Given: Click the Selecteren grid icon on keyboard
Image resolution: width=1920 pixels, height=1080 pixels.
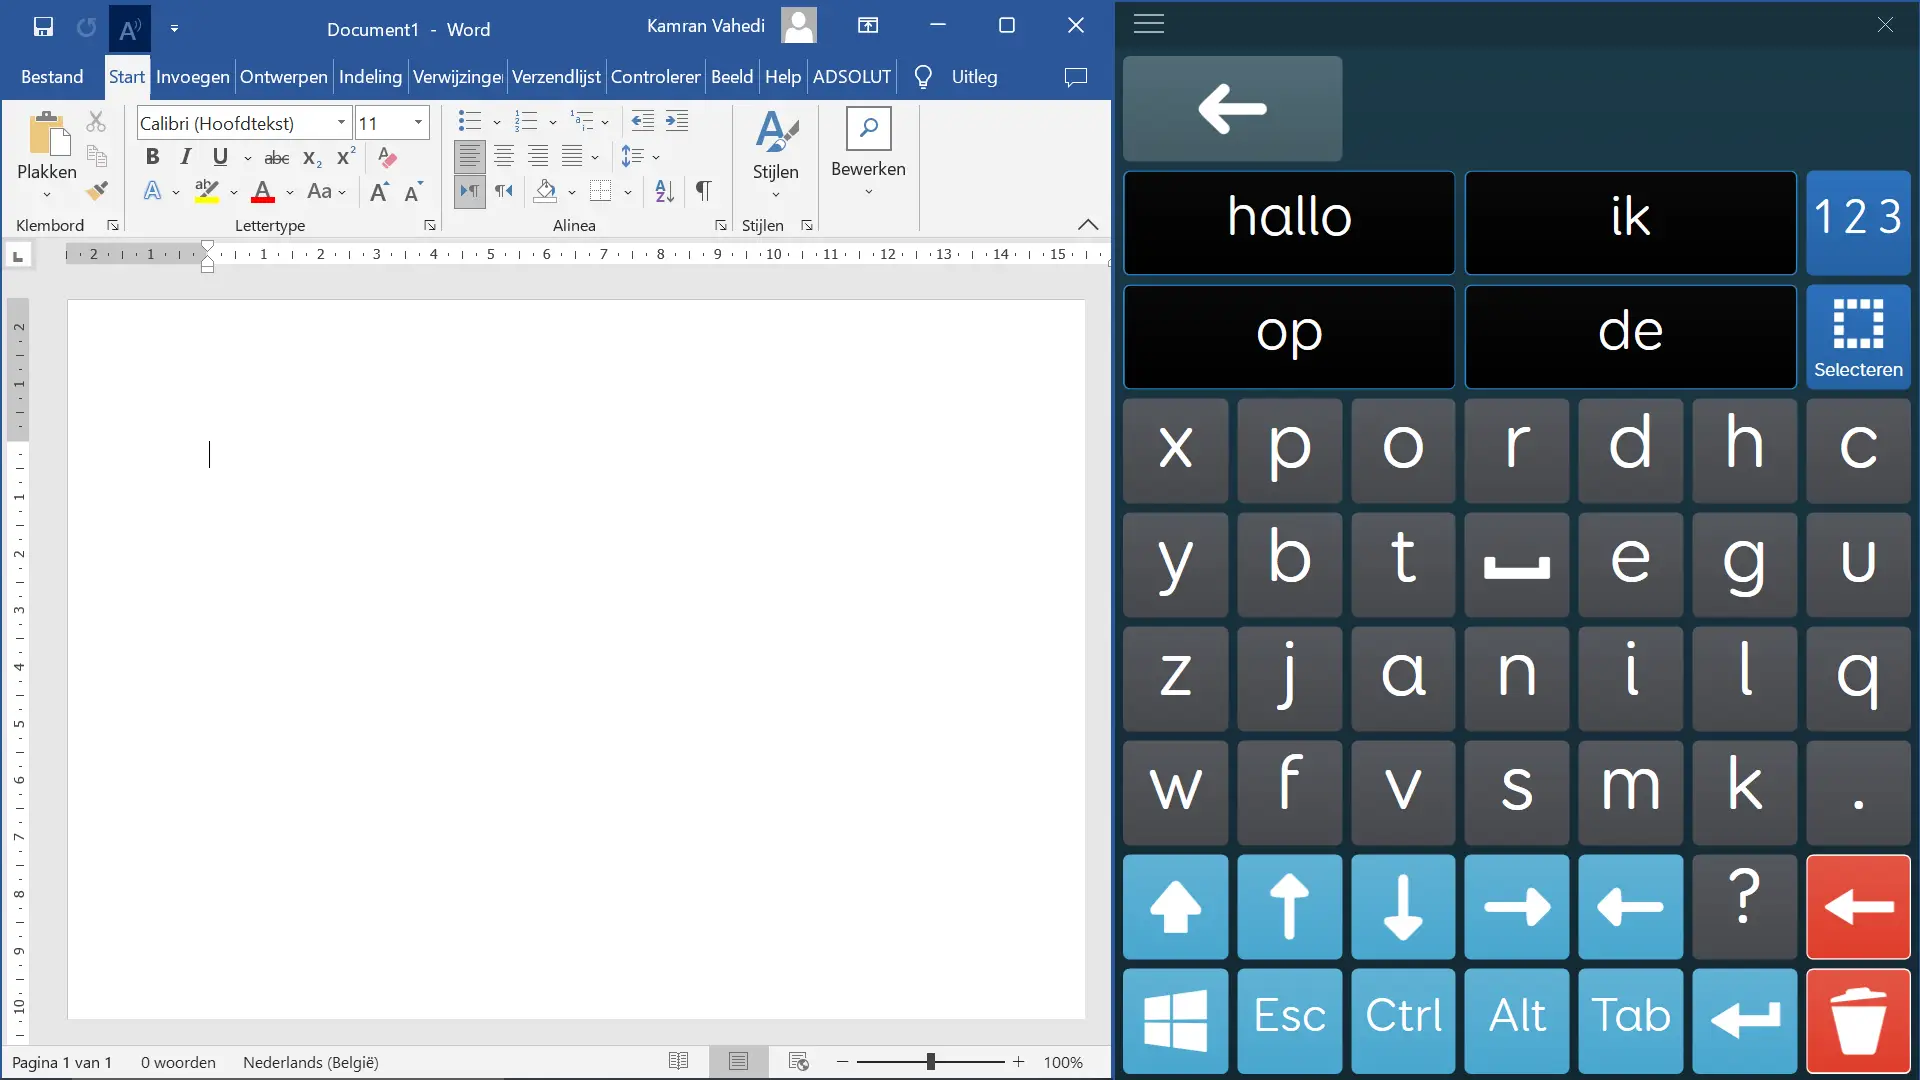Looking at the screenshot, I should tap(1858, 337).
